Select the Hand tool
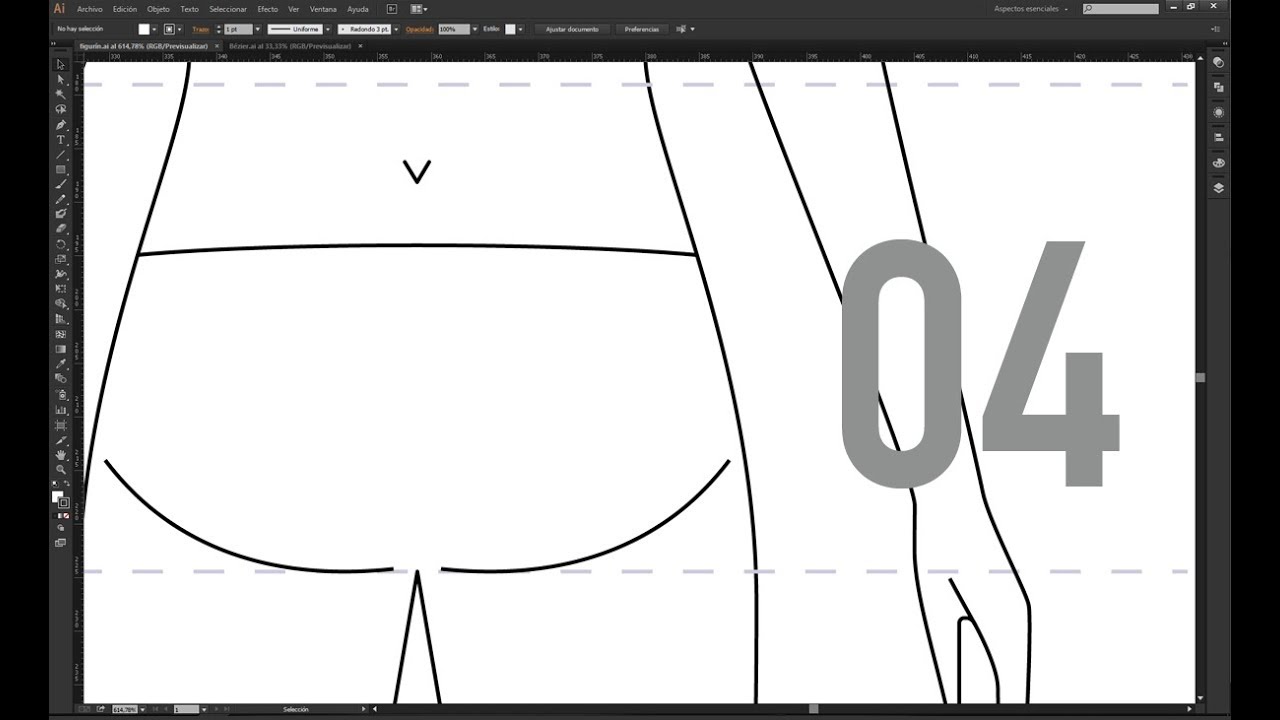Screen dimensions: 1280x720 coord(61,455)
